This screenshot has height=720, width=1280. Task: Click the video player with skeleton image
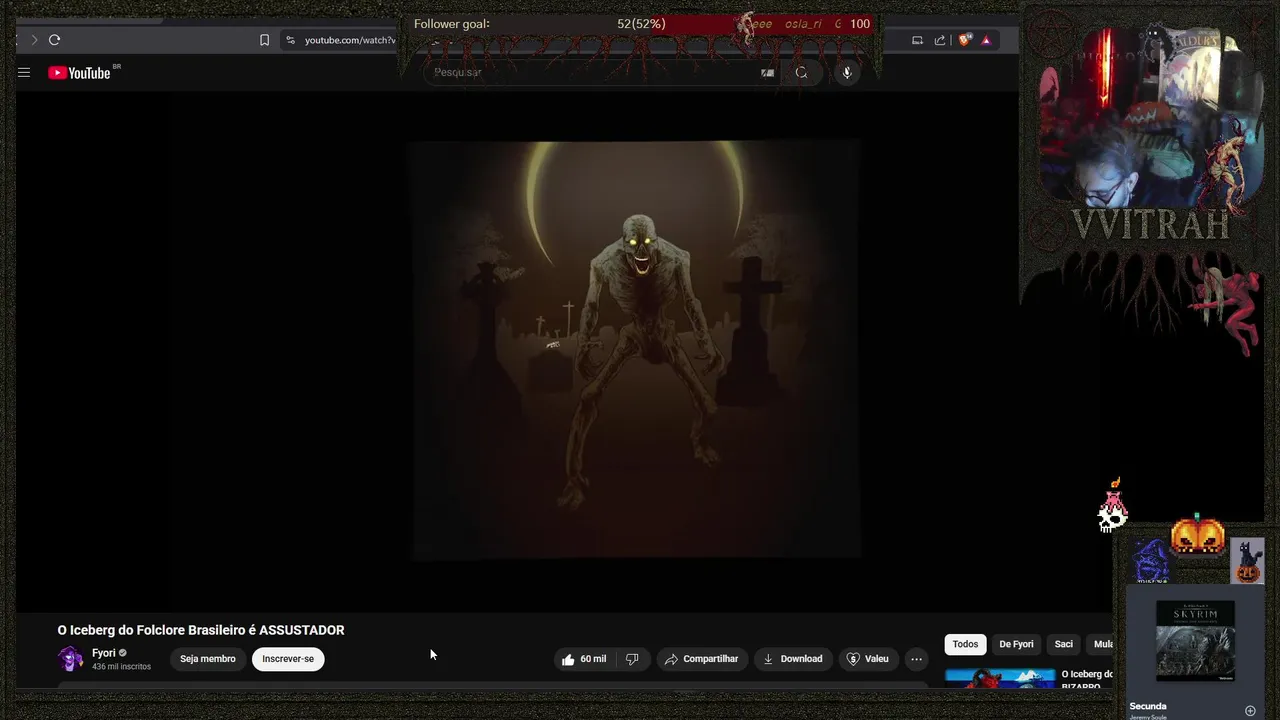coord(635,350)
